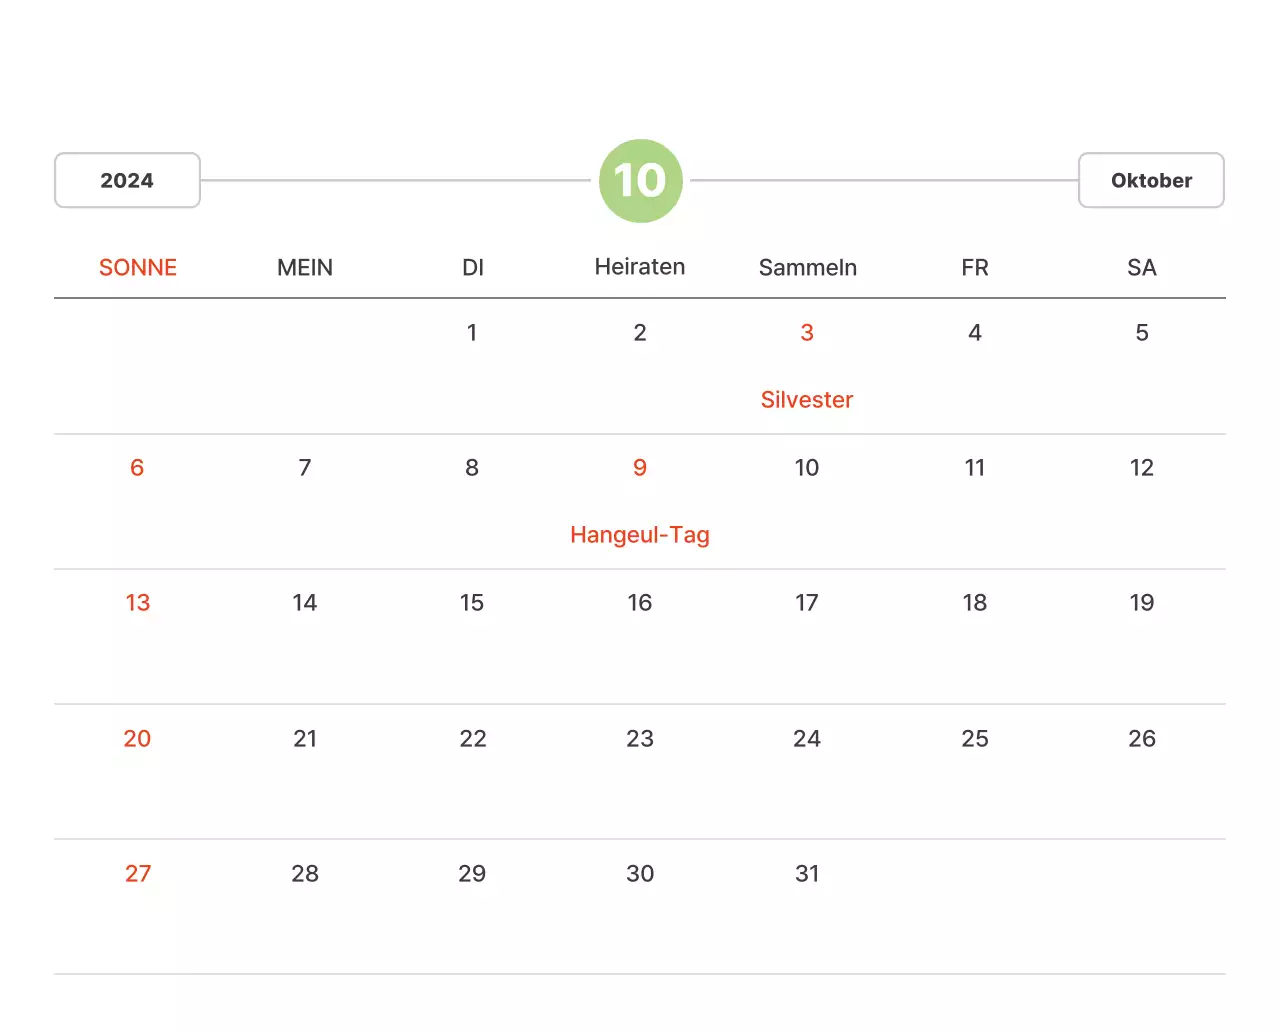Screen dimensions: 1280x1031
Task: Pick the 1st of October
Action: (x=472, y=333)
